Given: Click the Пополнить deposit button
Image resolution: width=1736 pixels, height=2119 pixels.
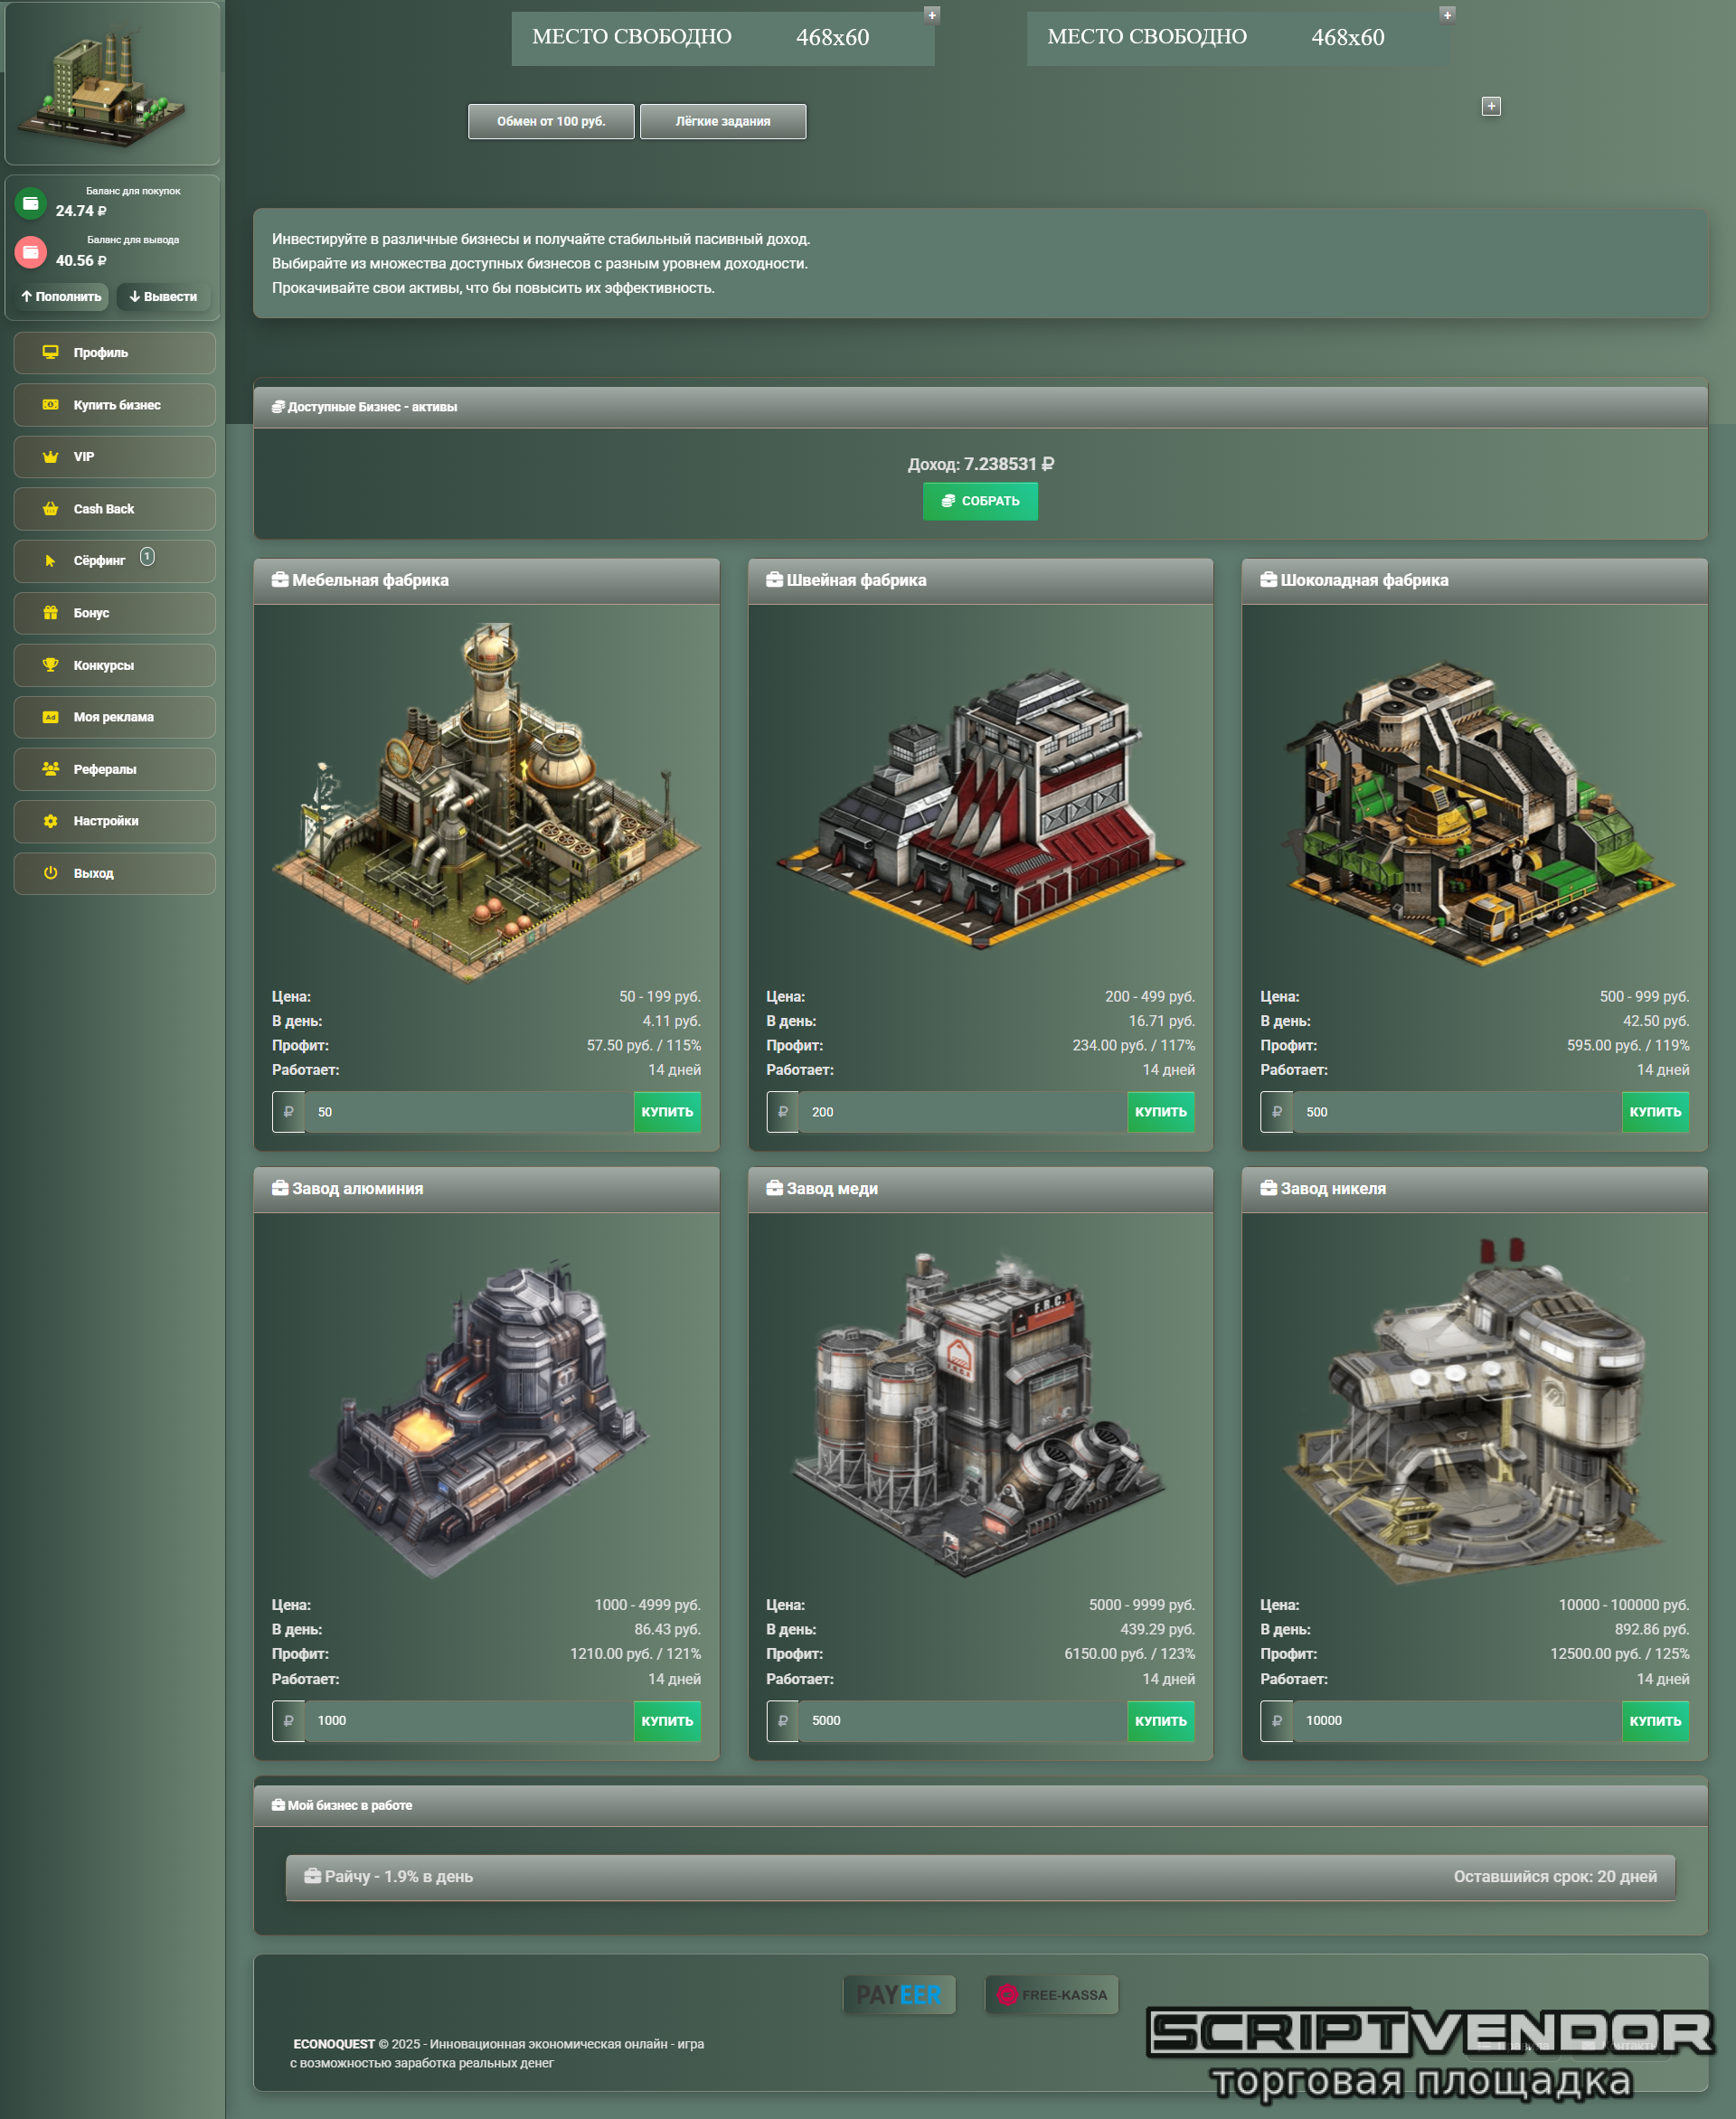Looking at the screenshot, I should click(x=62, y=297).
